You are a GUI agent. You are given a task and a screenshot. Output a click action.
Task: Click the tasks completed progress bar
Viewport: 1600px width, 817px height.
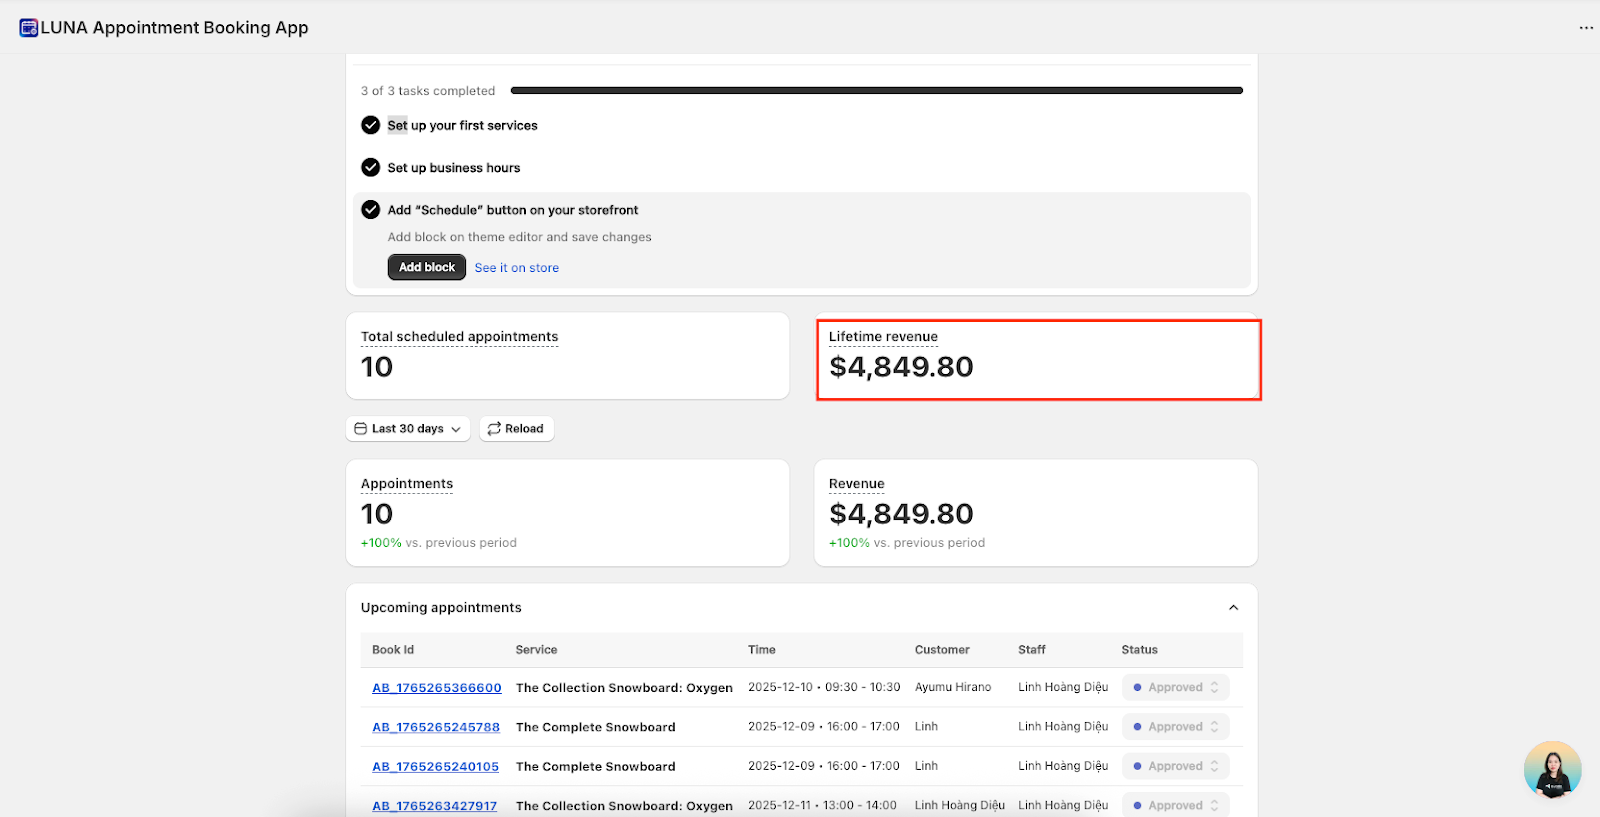[x=876, y=91]
